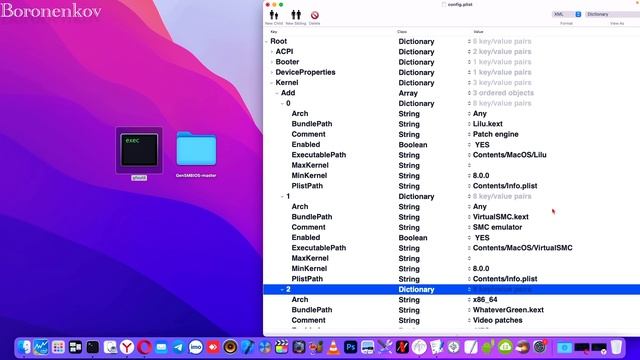Screen dimensions: 640x360
Task: Open AnyDesk from the Dock
Action: coord(213,347)
